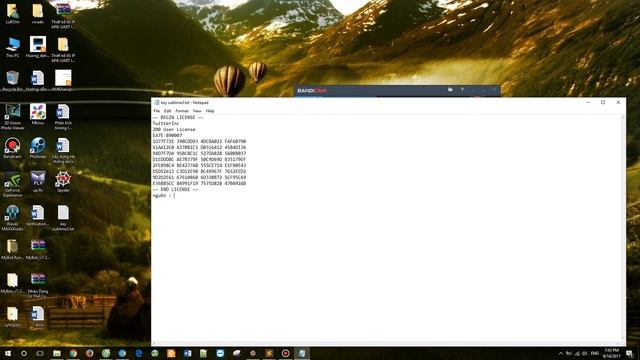Select 3D Vision Photo Viewer shortcut

(13, 117)
